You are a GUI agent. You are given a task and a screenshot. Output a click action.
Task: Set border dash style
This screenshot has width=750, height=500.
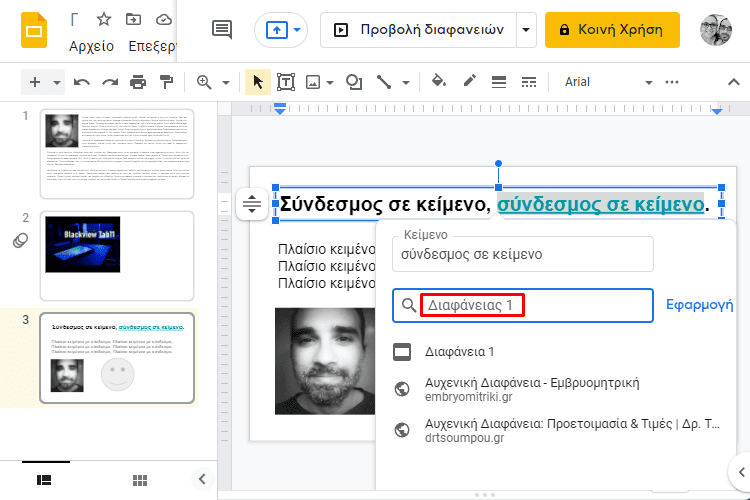click(x=529, y=82)
